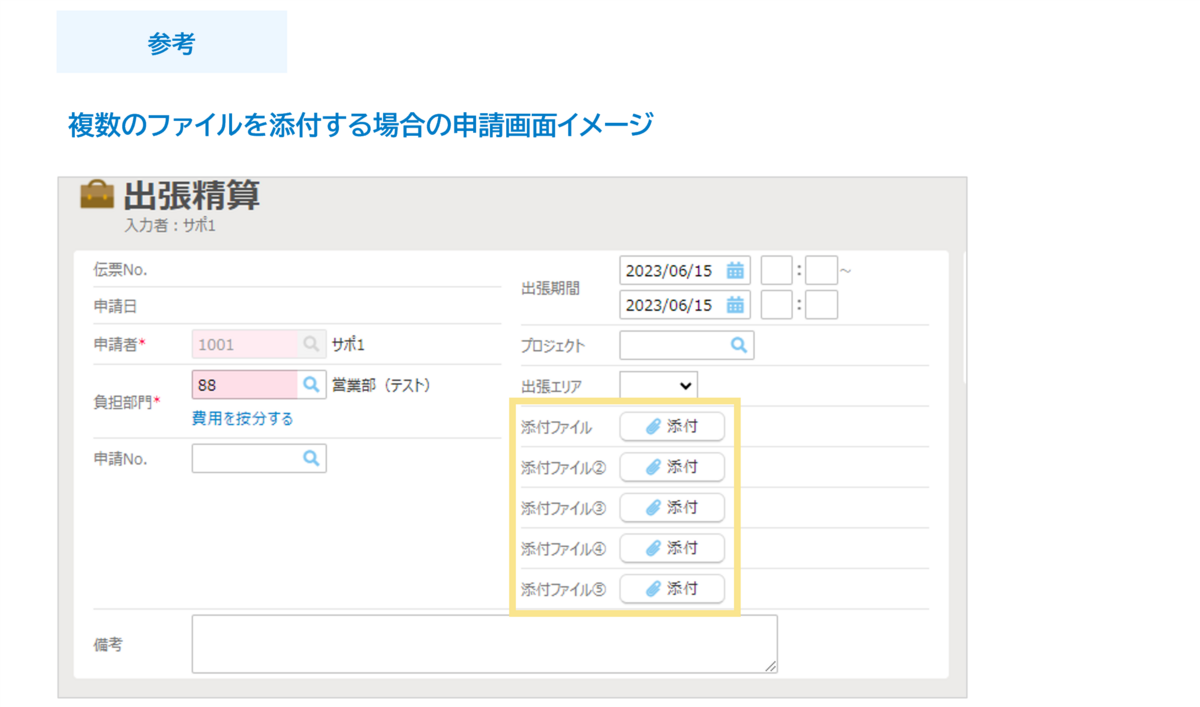Click the first 添付ファイル 添付 button
Viewport: 1200px width, 707px height.
(x=672, y=427)
